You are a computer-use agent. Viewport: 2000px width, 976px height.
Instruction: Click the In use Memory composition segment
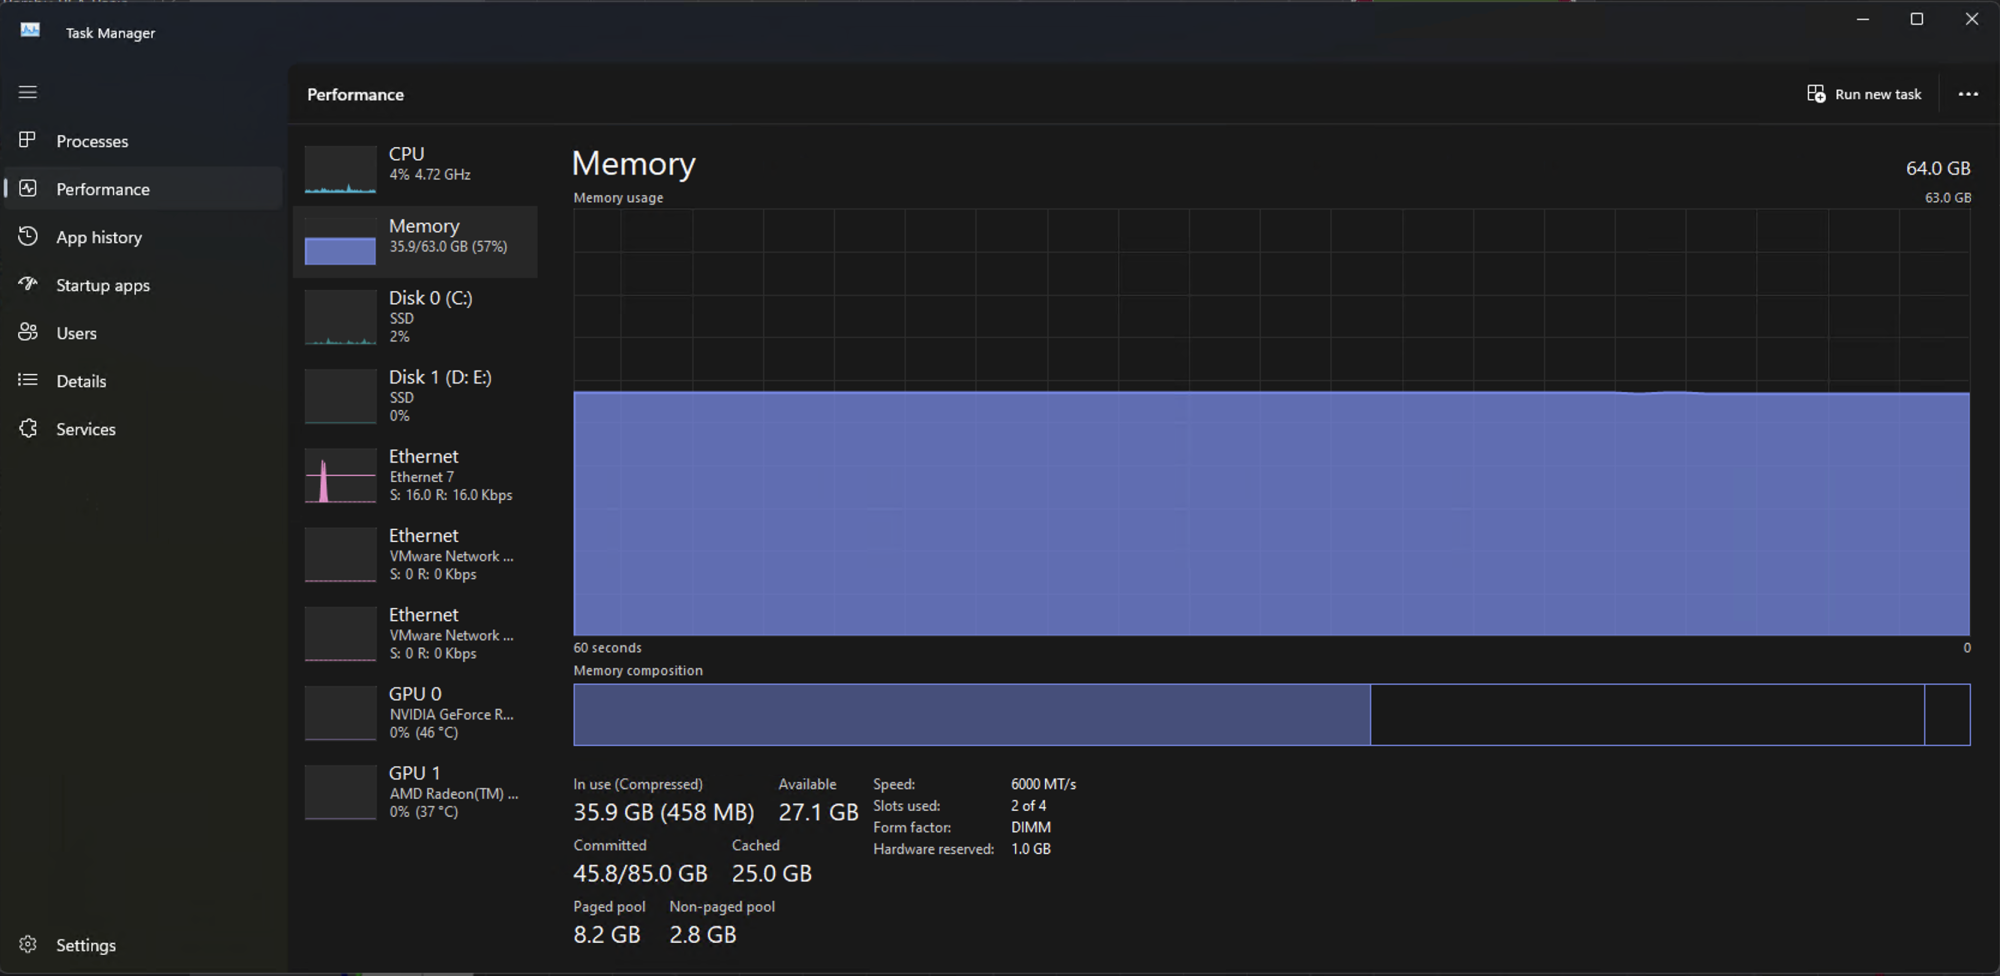[970, 714]
